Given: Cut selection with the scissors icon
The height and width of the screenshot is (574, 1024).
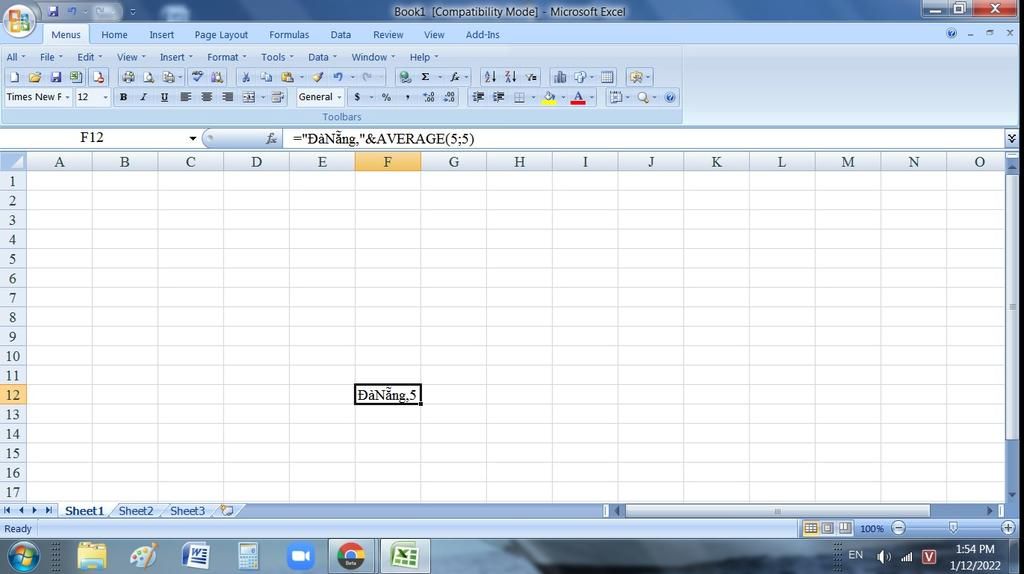Looking at the screenshot, I should coord(246,77).
